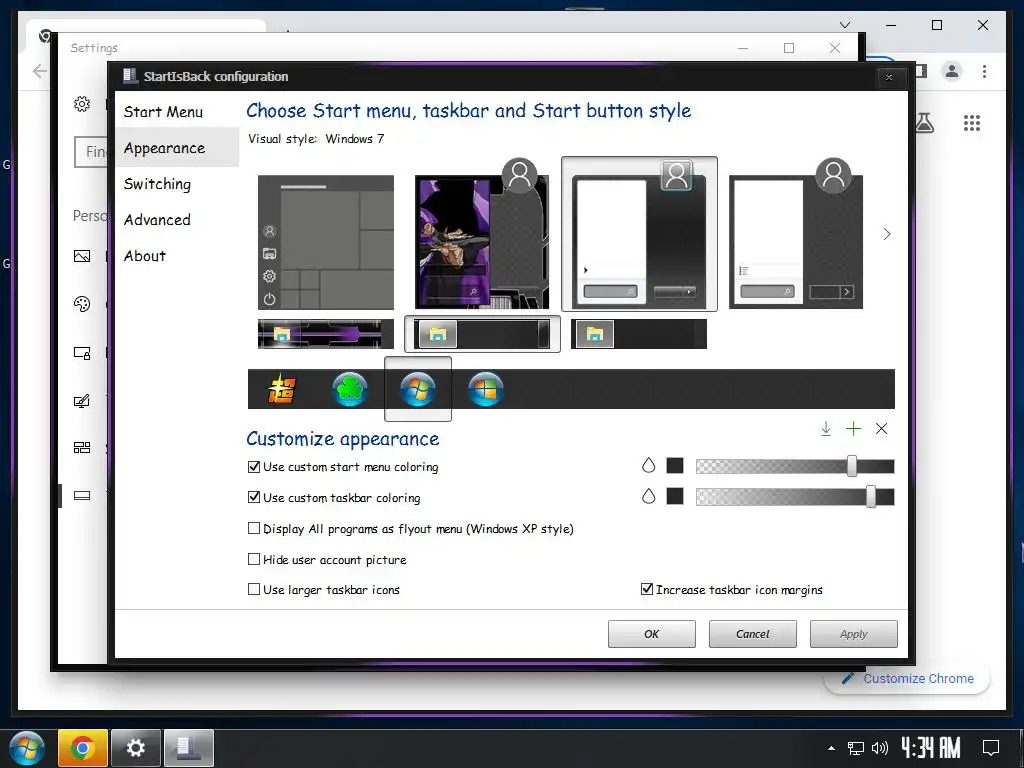Switch to Chrome on the taskbar
Viewport: 1024px width, 768px height.
(x=82, y=748)
